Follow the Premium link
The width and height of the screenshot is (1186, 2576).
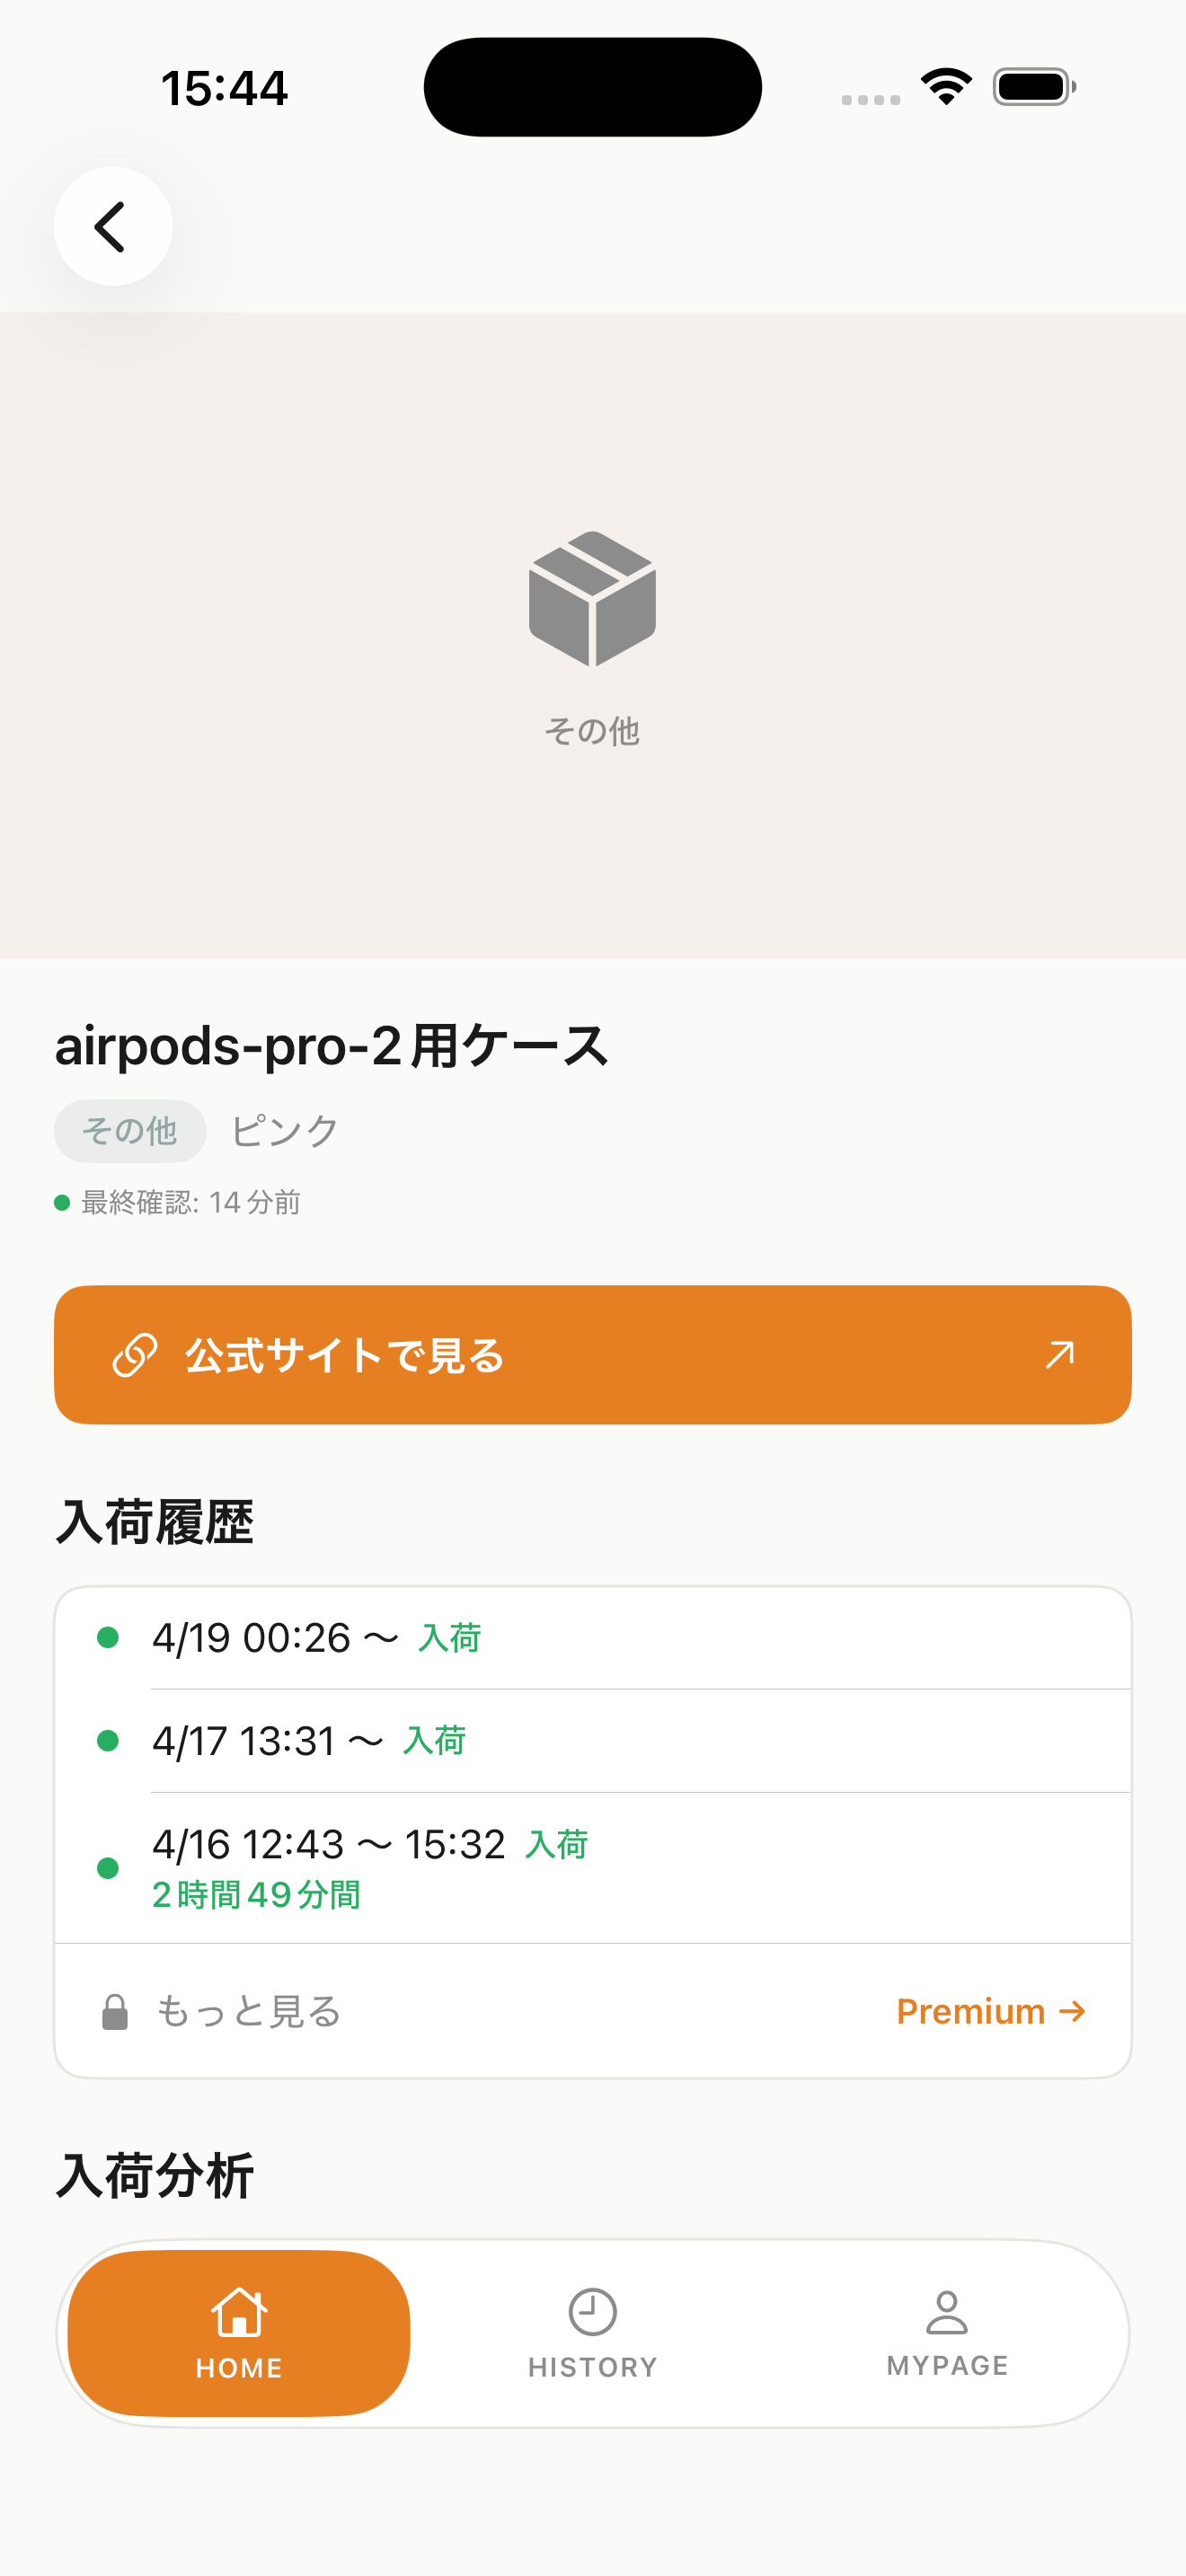tap(990, 2011)
